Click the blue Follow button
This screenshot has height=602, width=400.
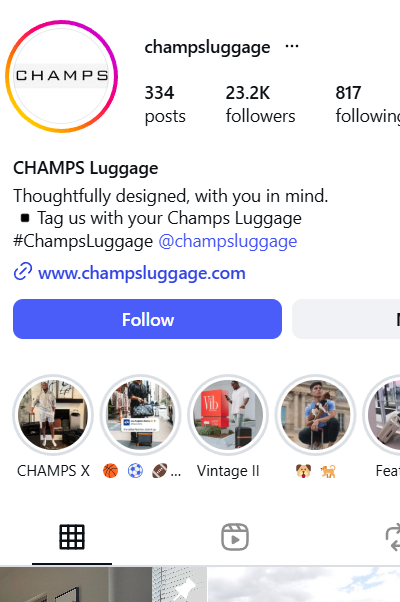click(x=147, y=319)
